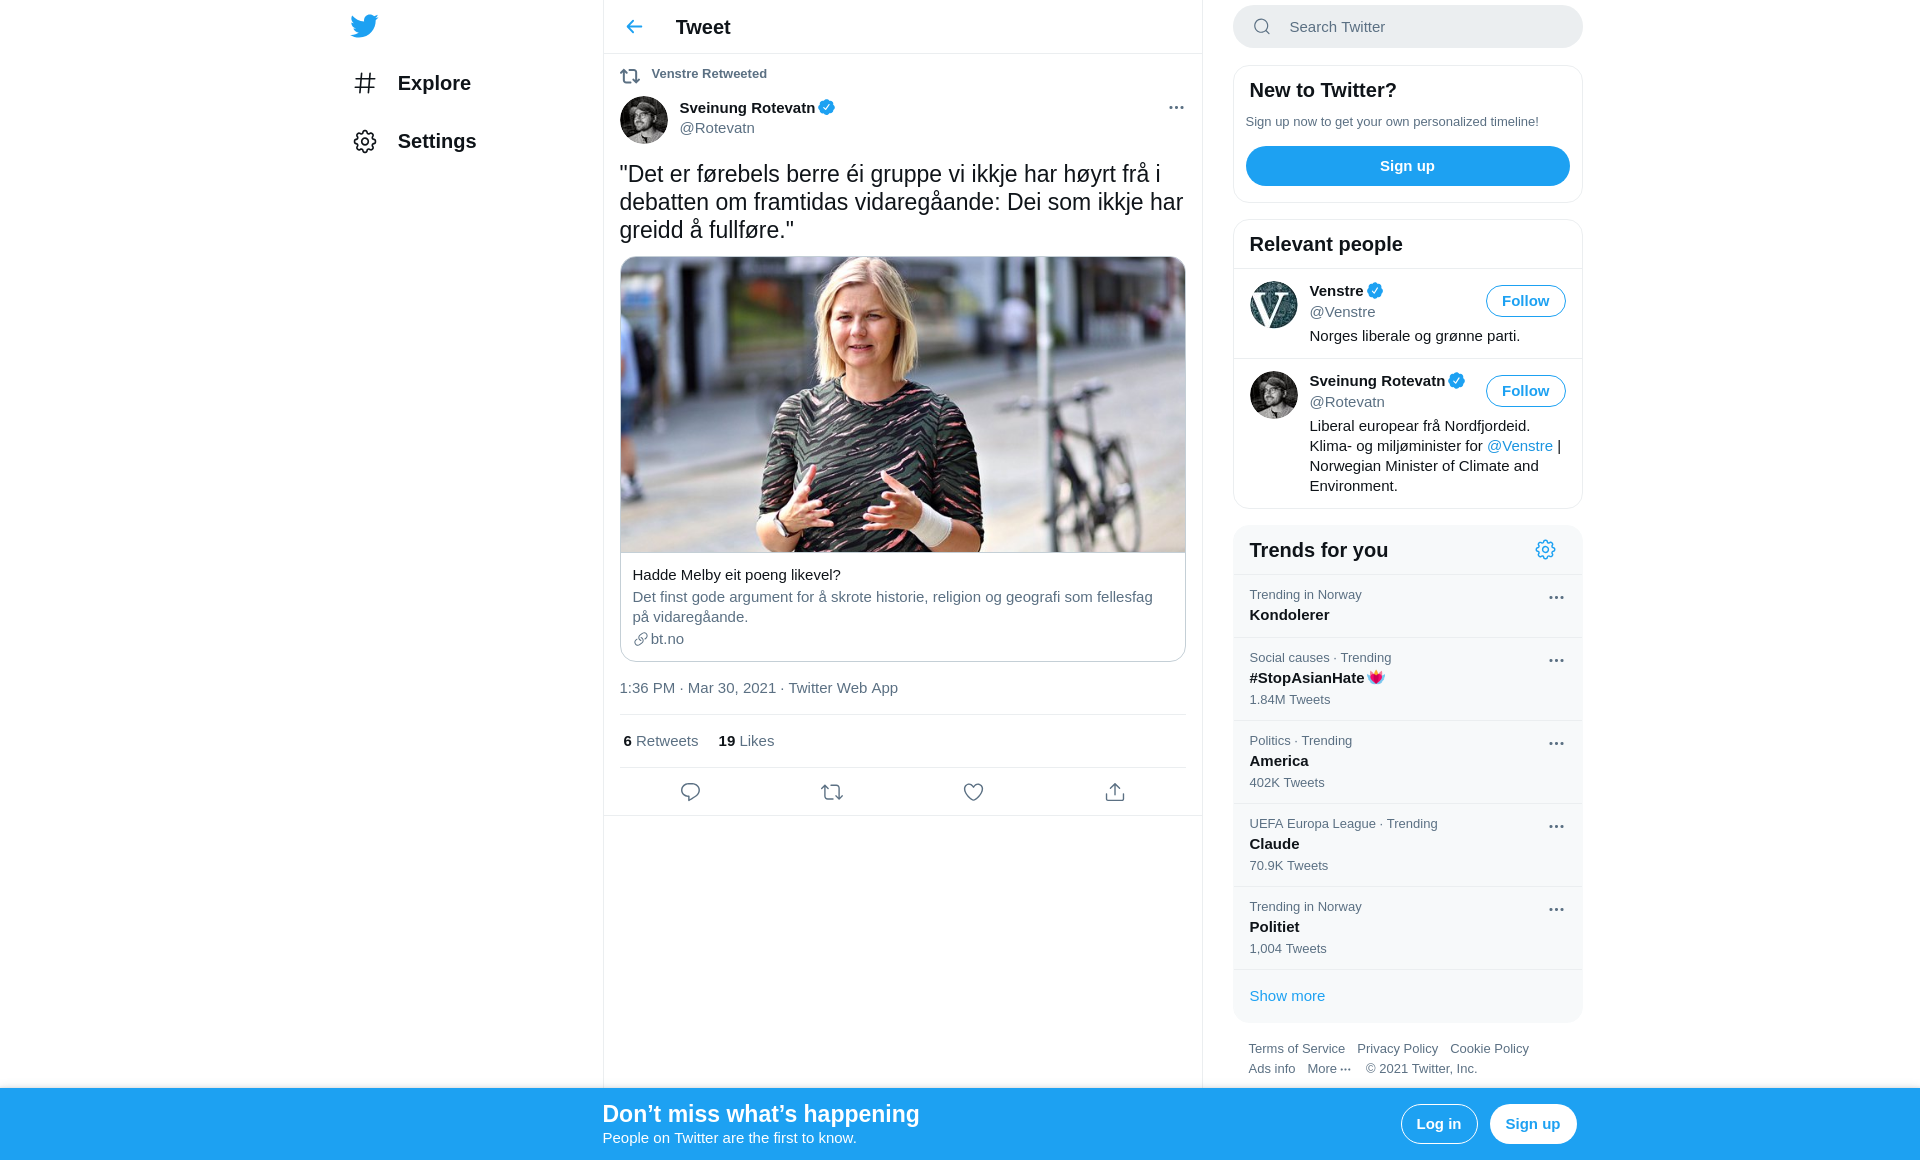Open more options for Kondolerer trend

[1556, 598]
